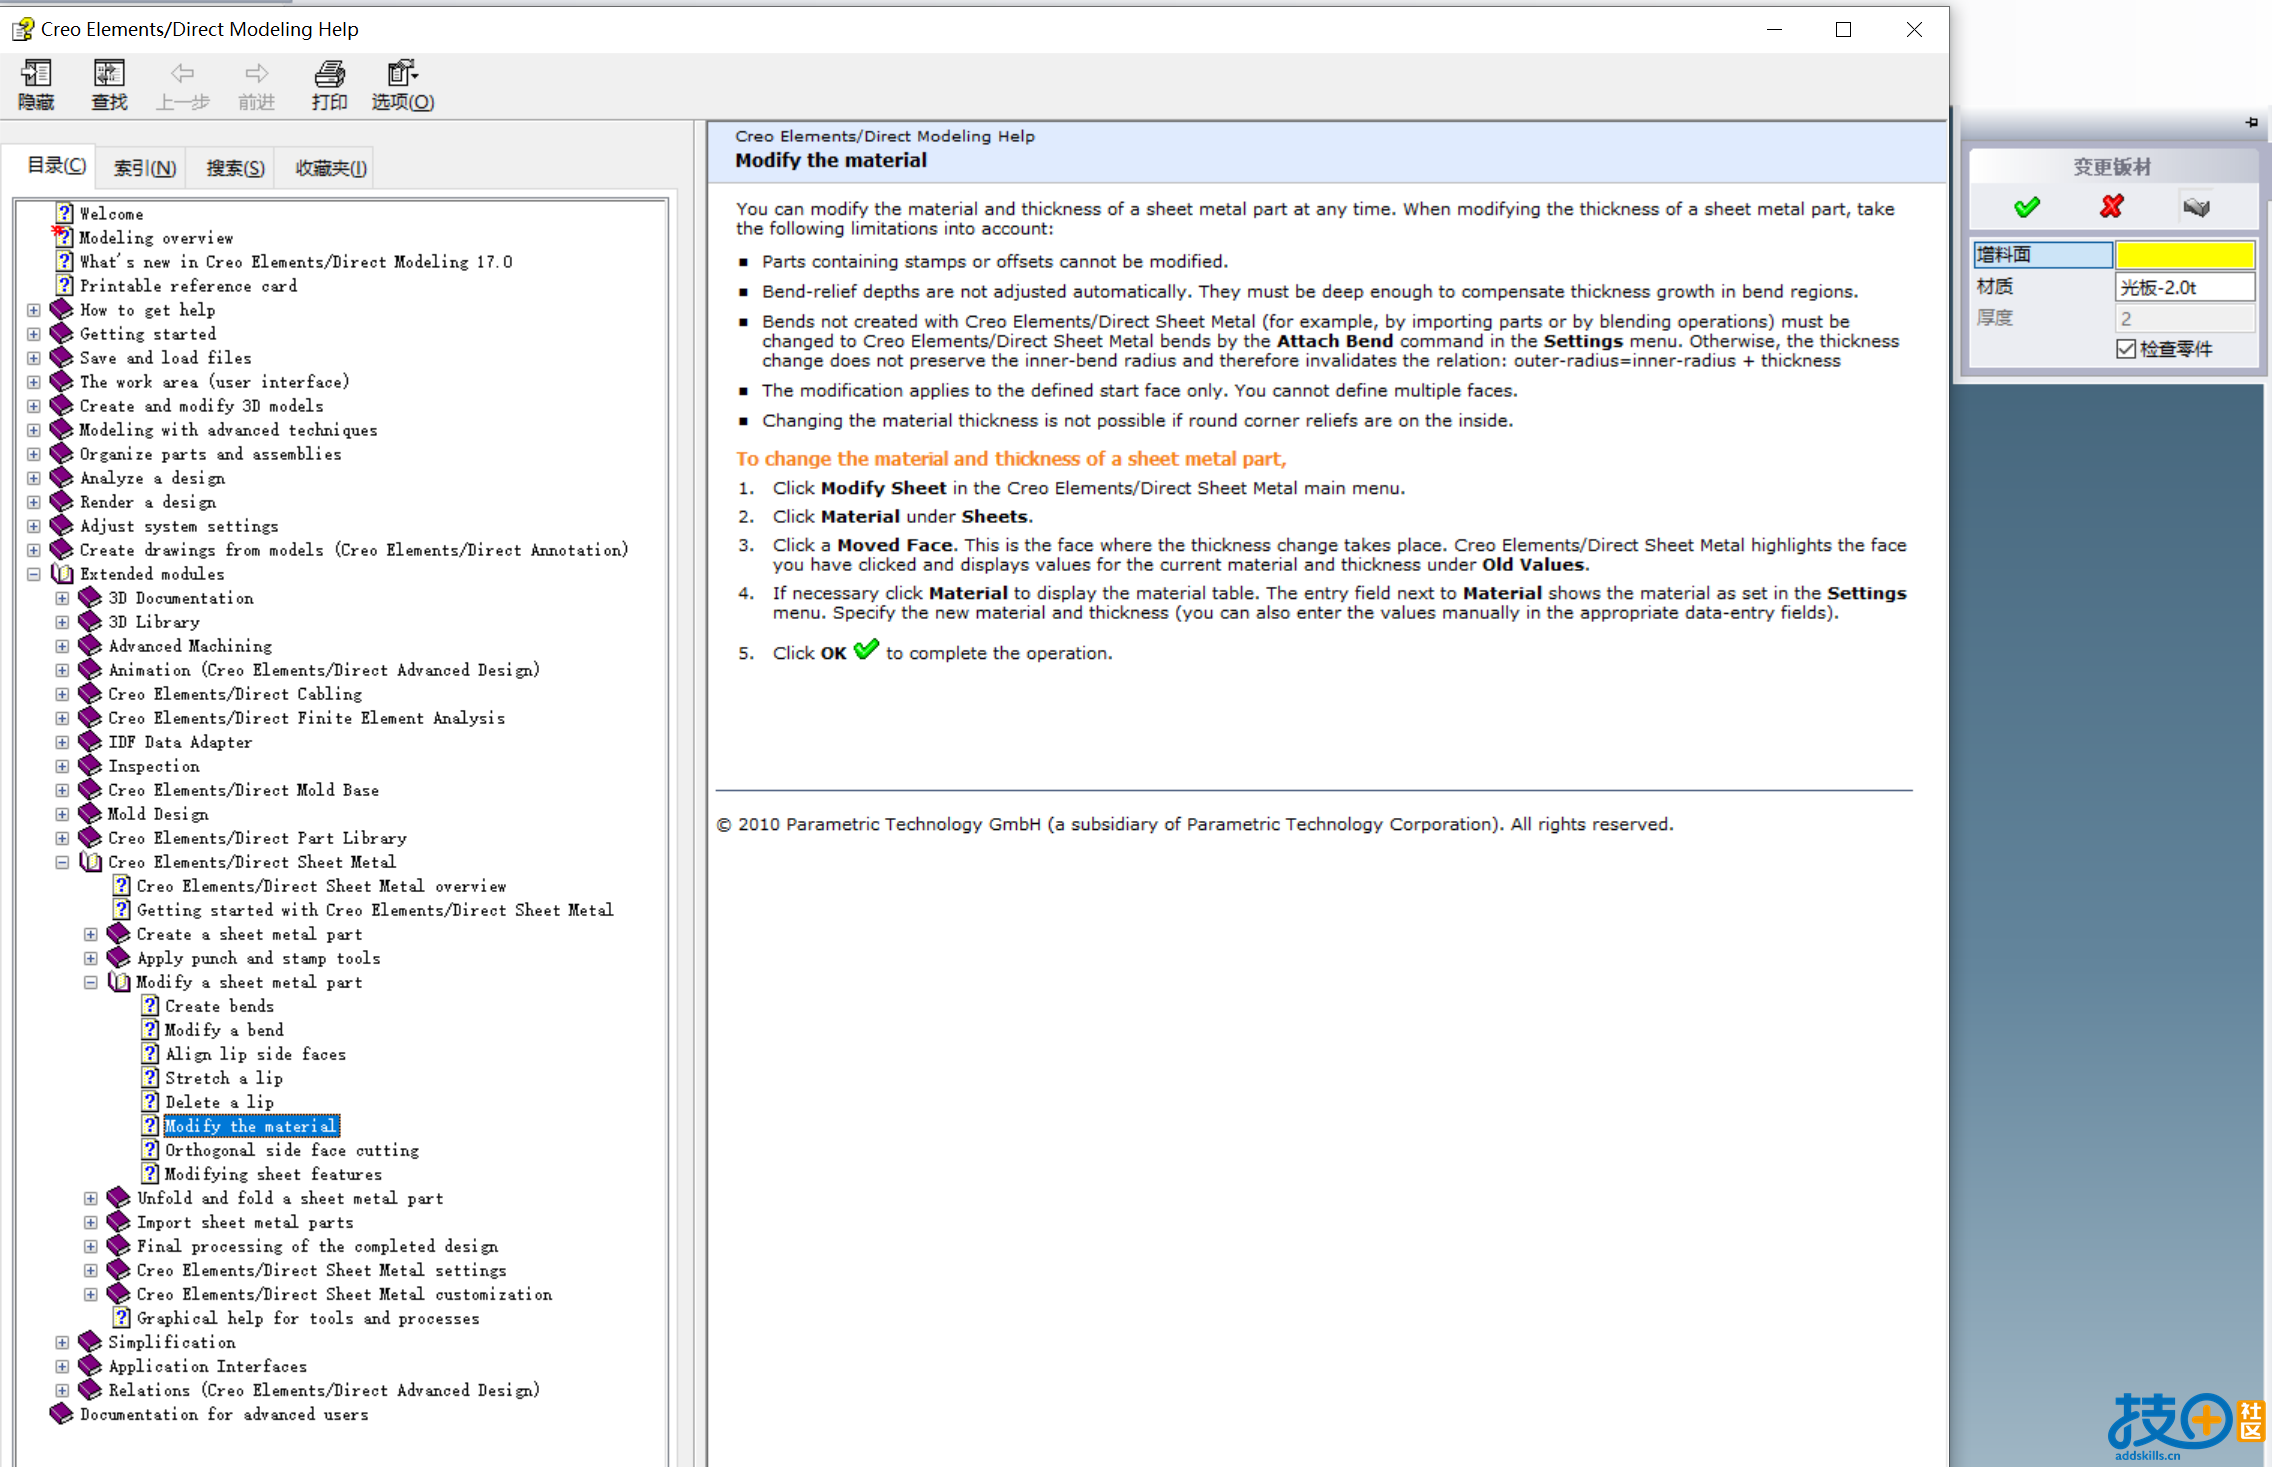The height and width of the screenshot is (1467, 2272).
Task: Open What's new in Creo Elements/Direct Modeling 17.0
Action: pos(296,261)
